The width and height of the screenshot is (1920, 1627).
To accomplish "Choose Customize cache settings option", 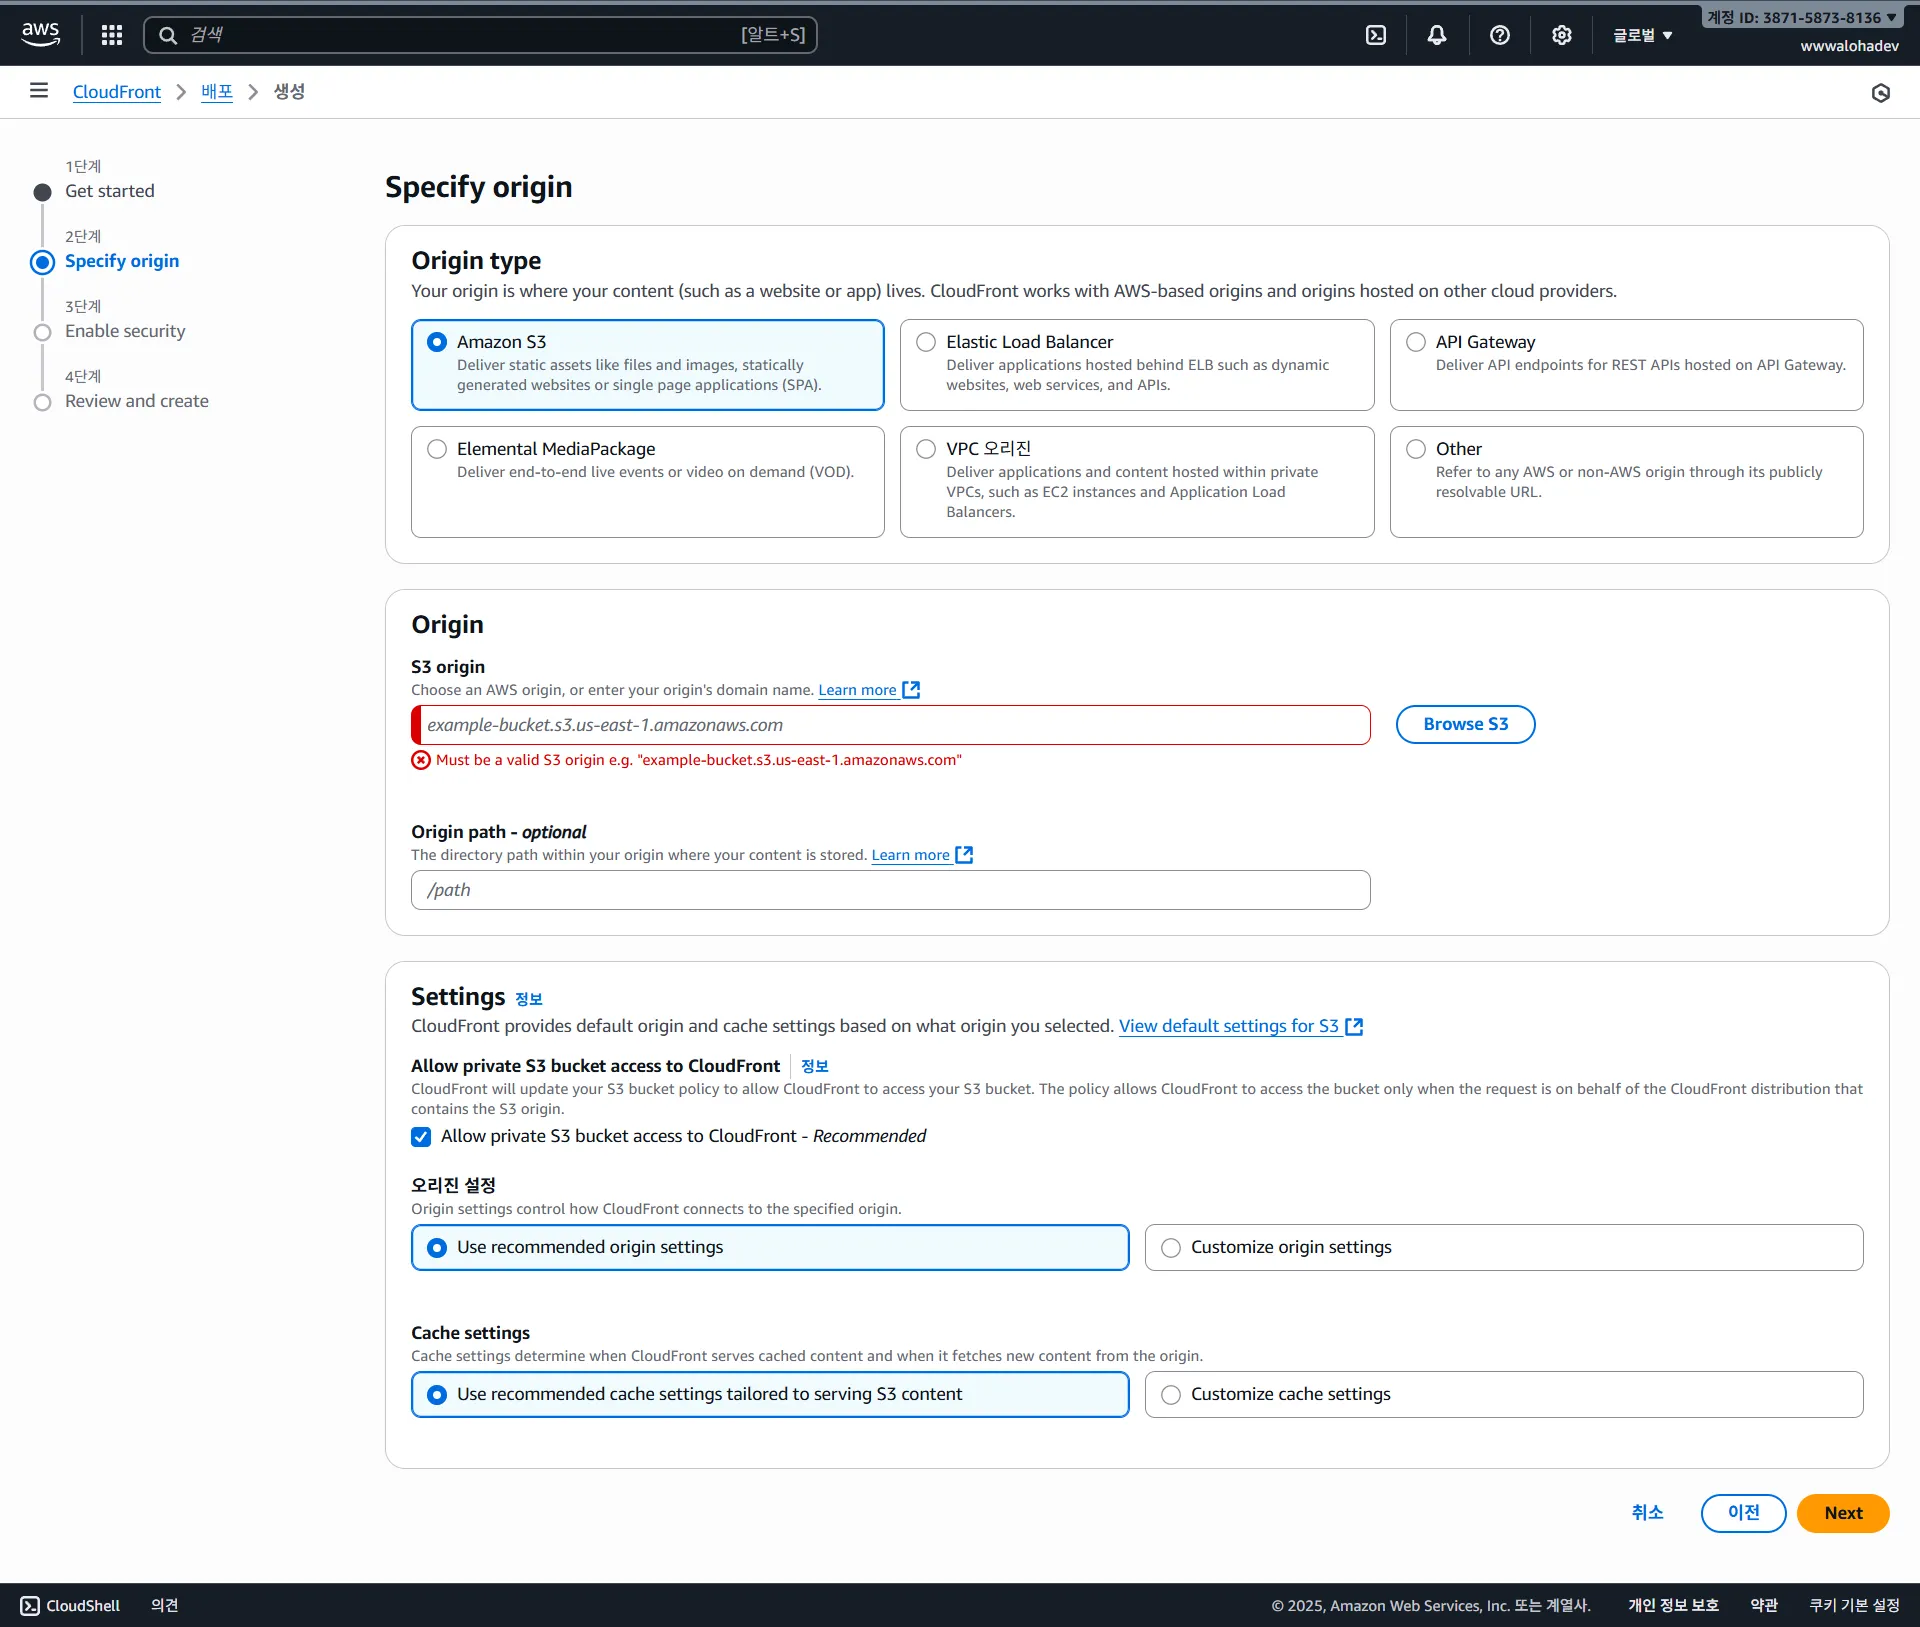I will 1171,1394.
